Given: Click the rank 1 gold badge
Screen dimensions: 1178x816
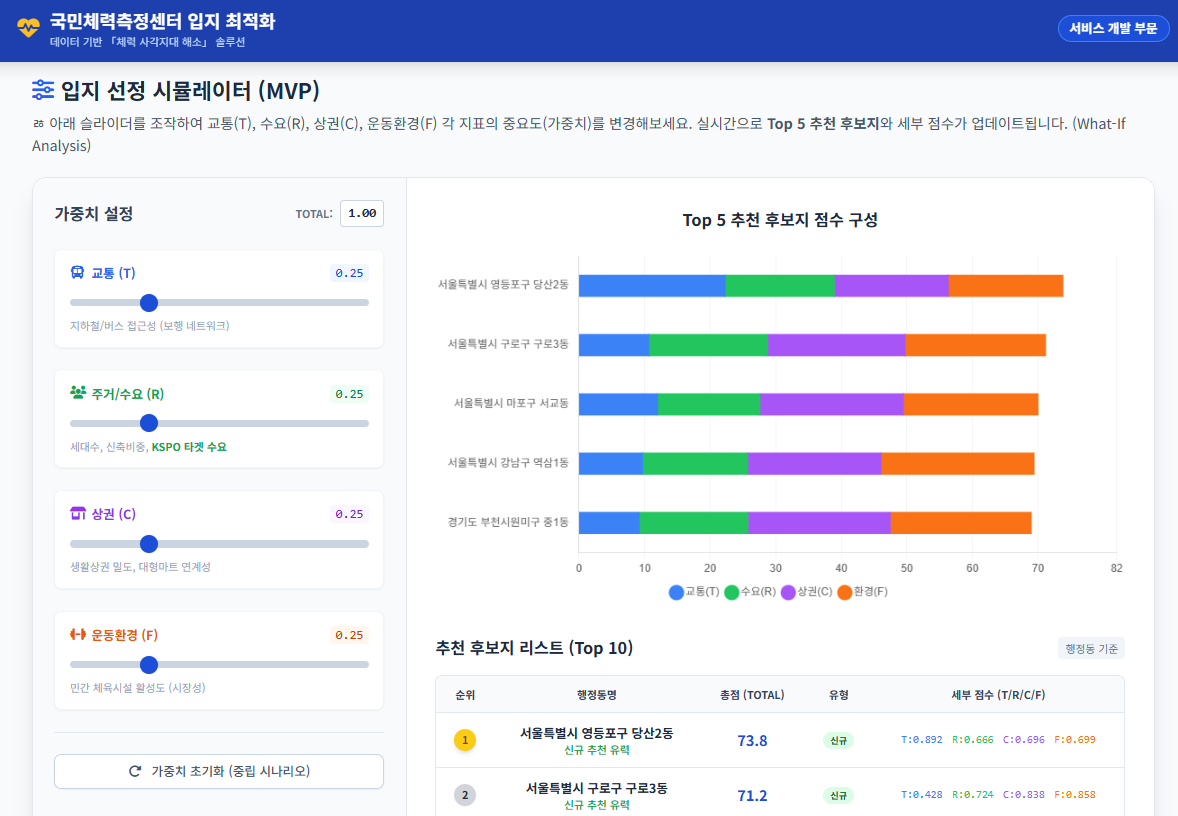Looking at the screenshot, I should [465, 740].
